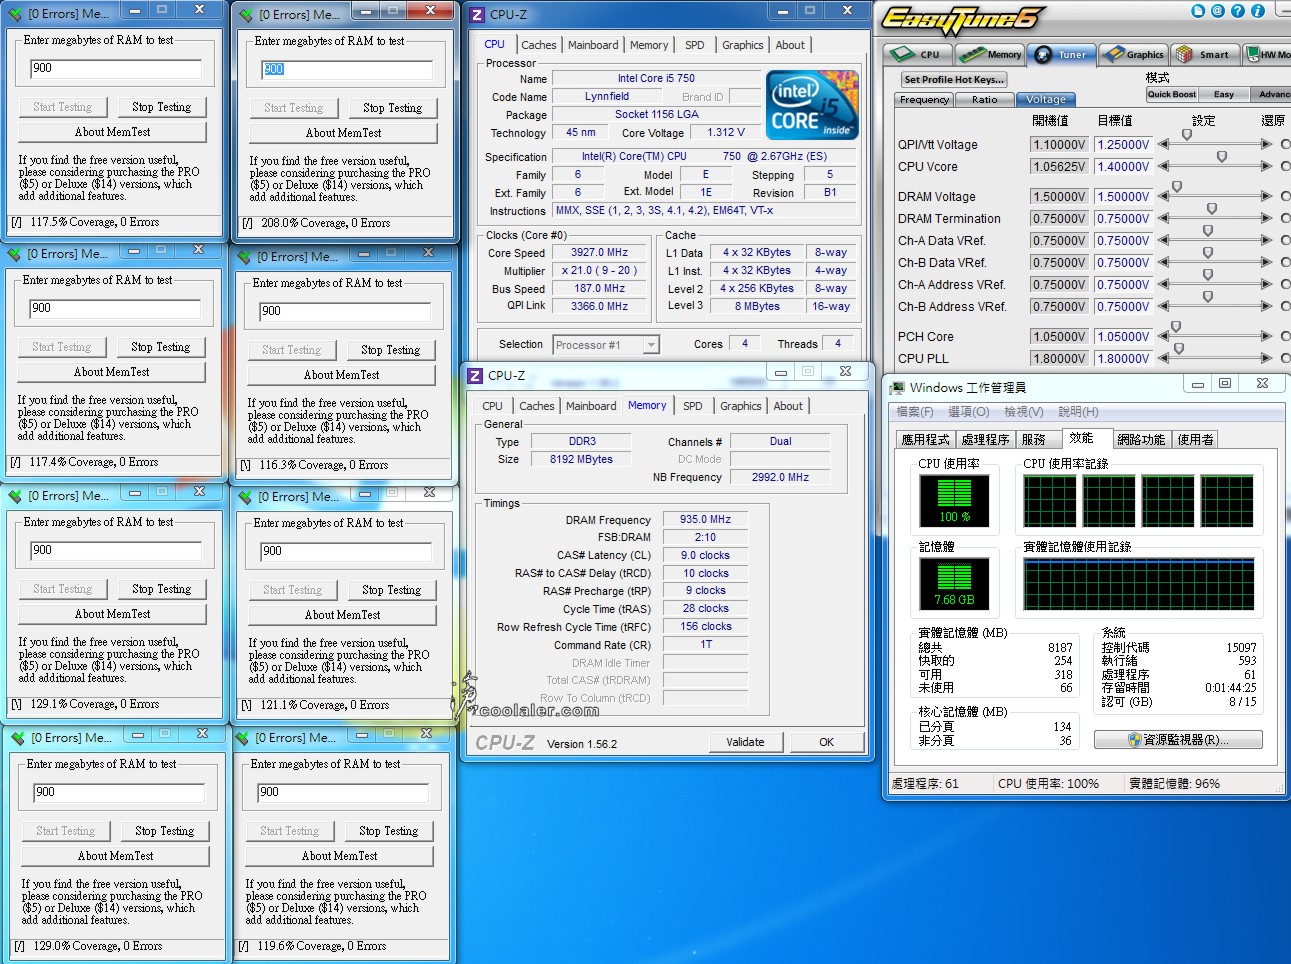Click the right arrow of the CPU PLL slider
The image size is (1291, 964).
point(1266,359)
